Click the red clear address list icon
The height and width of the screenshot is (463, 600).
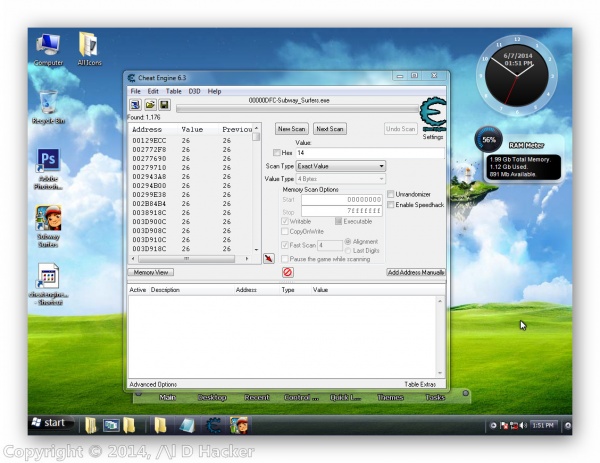[x=287, y=272]
